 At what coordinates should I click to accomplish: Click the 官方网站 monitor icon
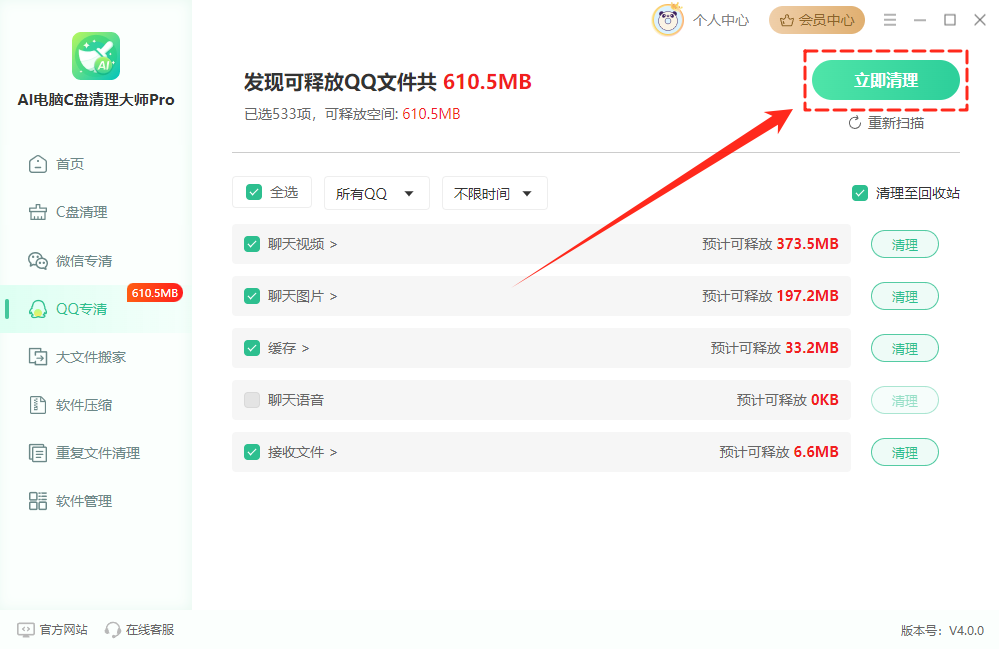(x=25, y=630)
